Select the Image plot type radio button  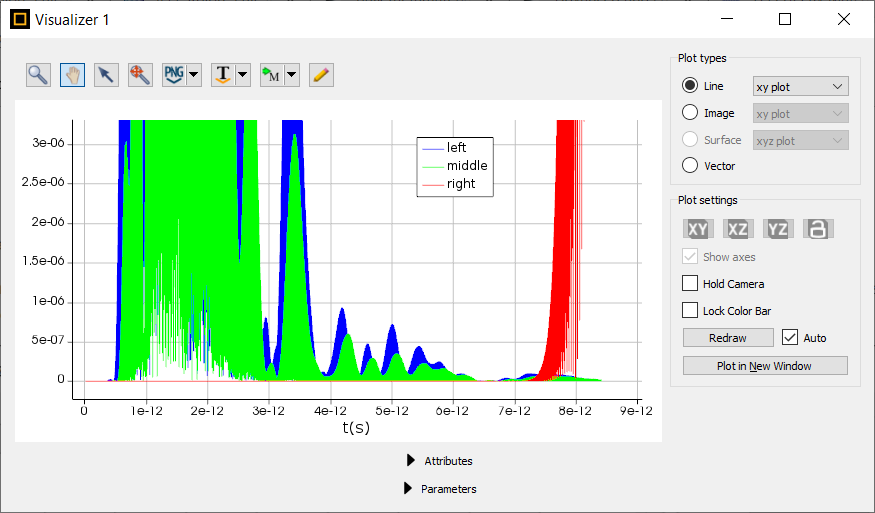(690, 113)
